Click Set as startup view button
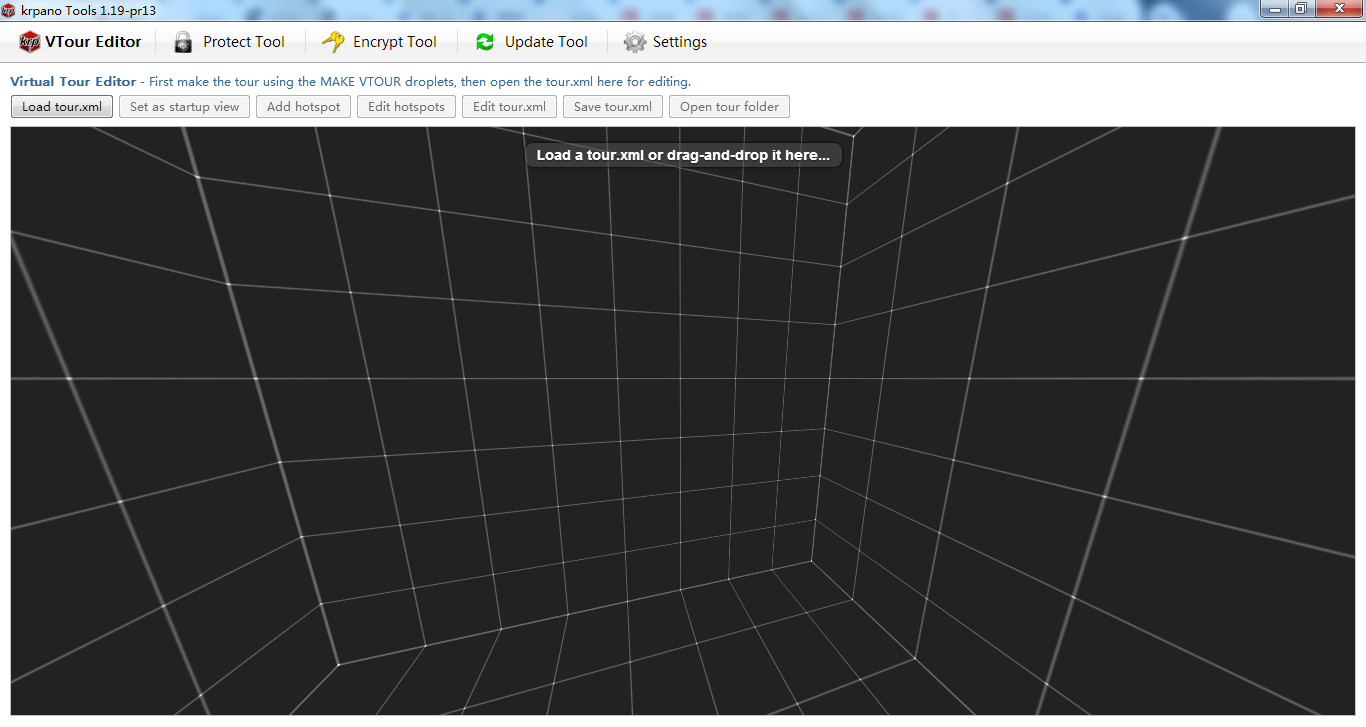This screenshot has width=1366, height=727. pos(184,107)
